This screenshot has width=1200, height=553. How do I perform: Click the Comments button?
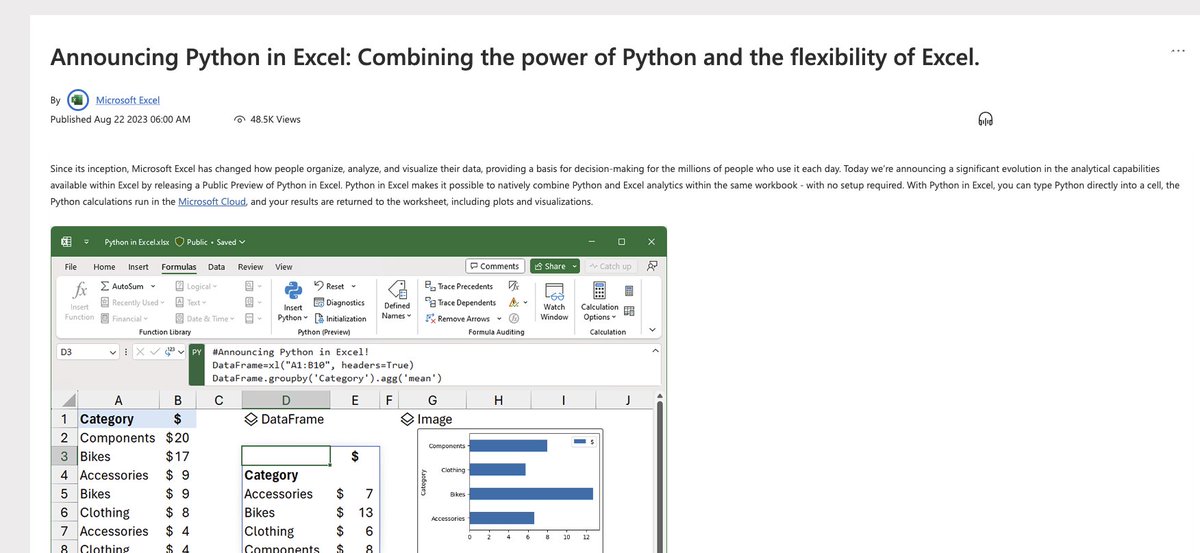495,266
